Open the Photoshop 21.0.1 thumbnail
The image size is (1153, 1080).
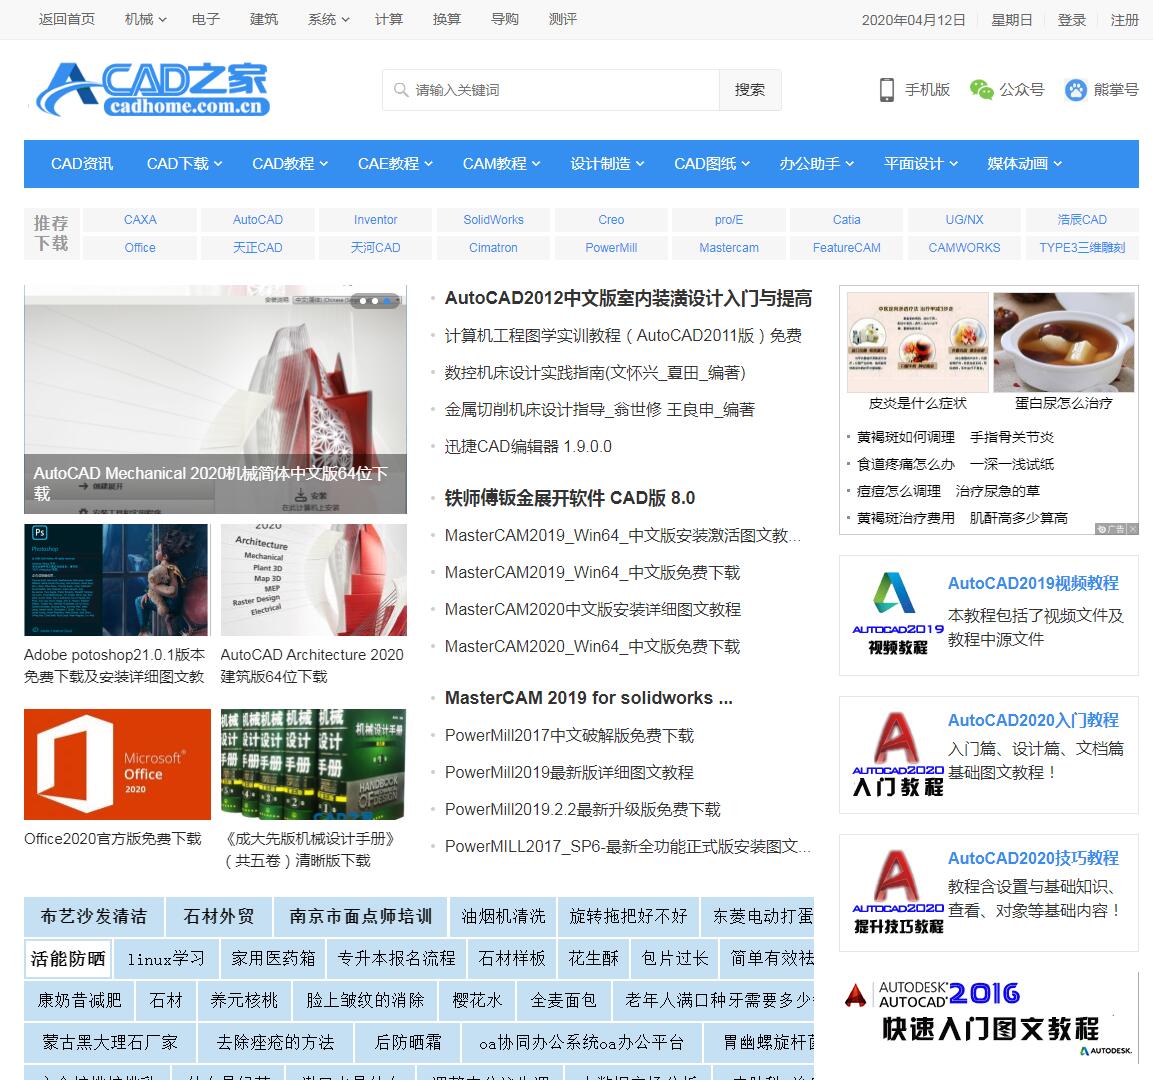tap(117, 579)
